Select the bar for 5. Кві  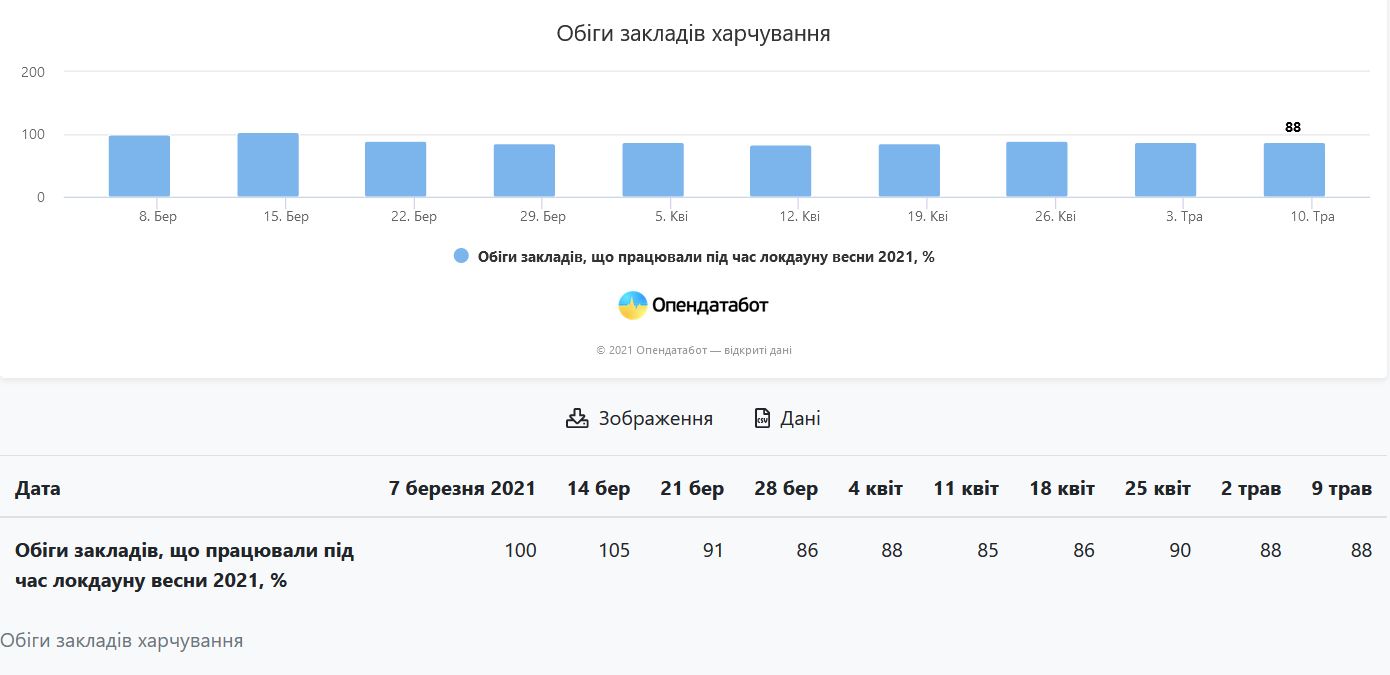point(652,168)
